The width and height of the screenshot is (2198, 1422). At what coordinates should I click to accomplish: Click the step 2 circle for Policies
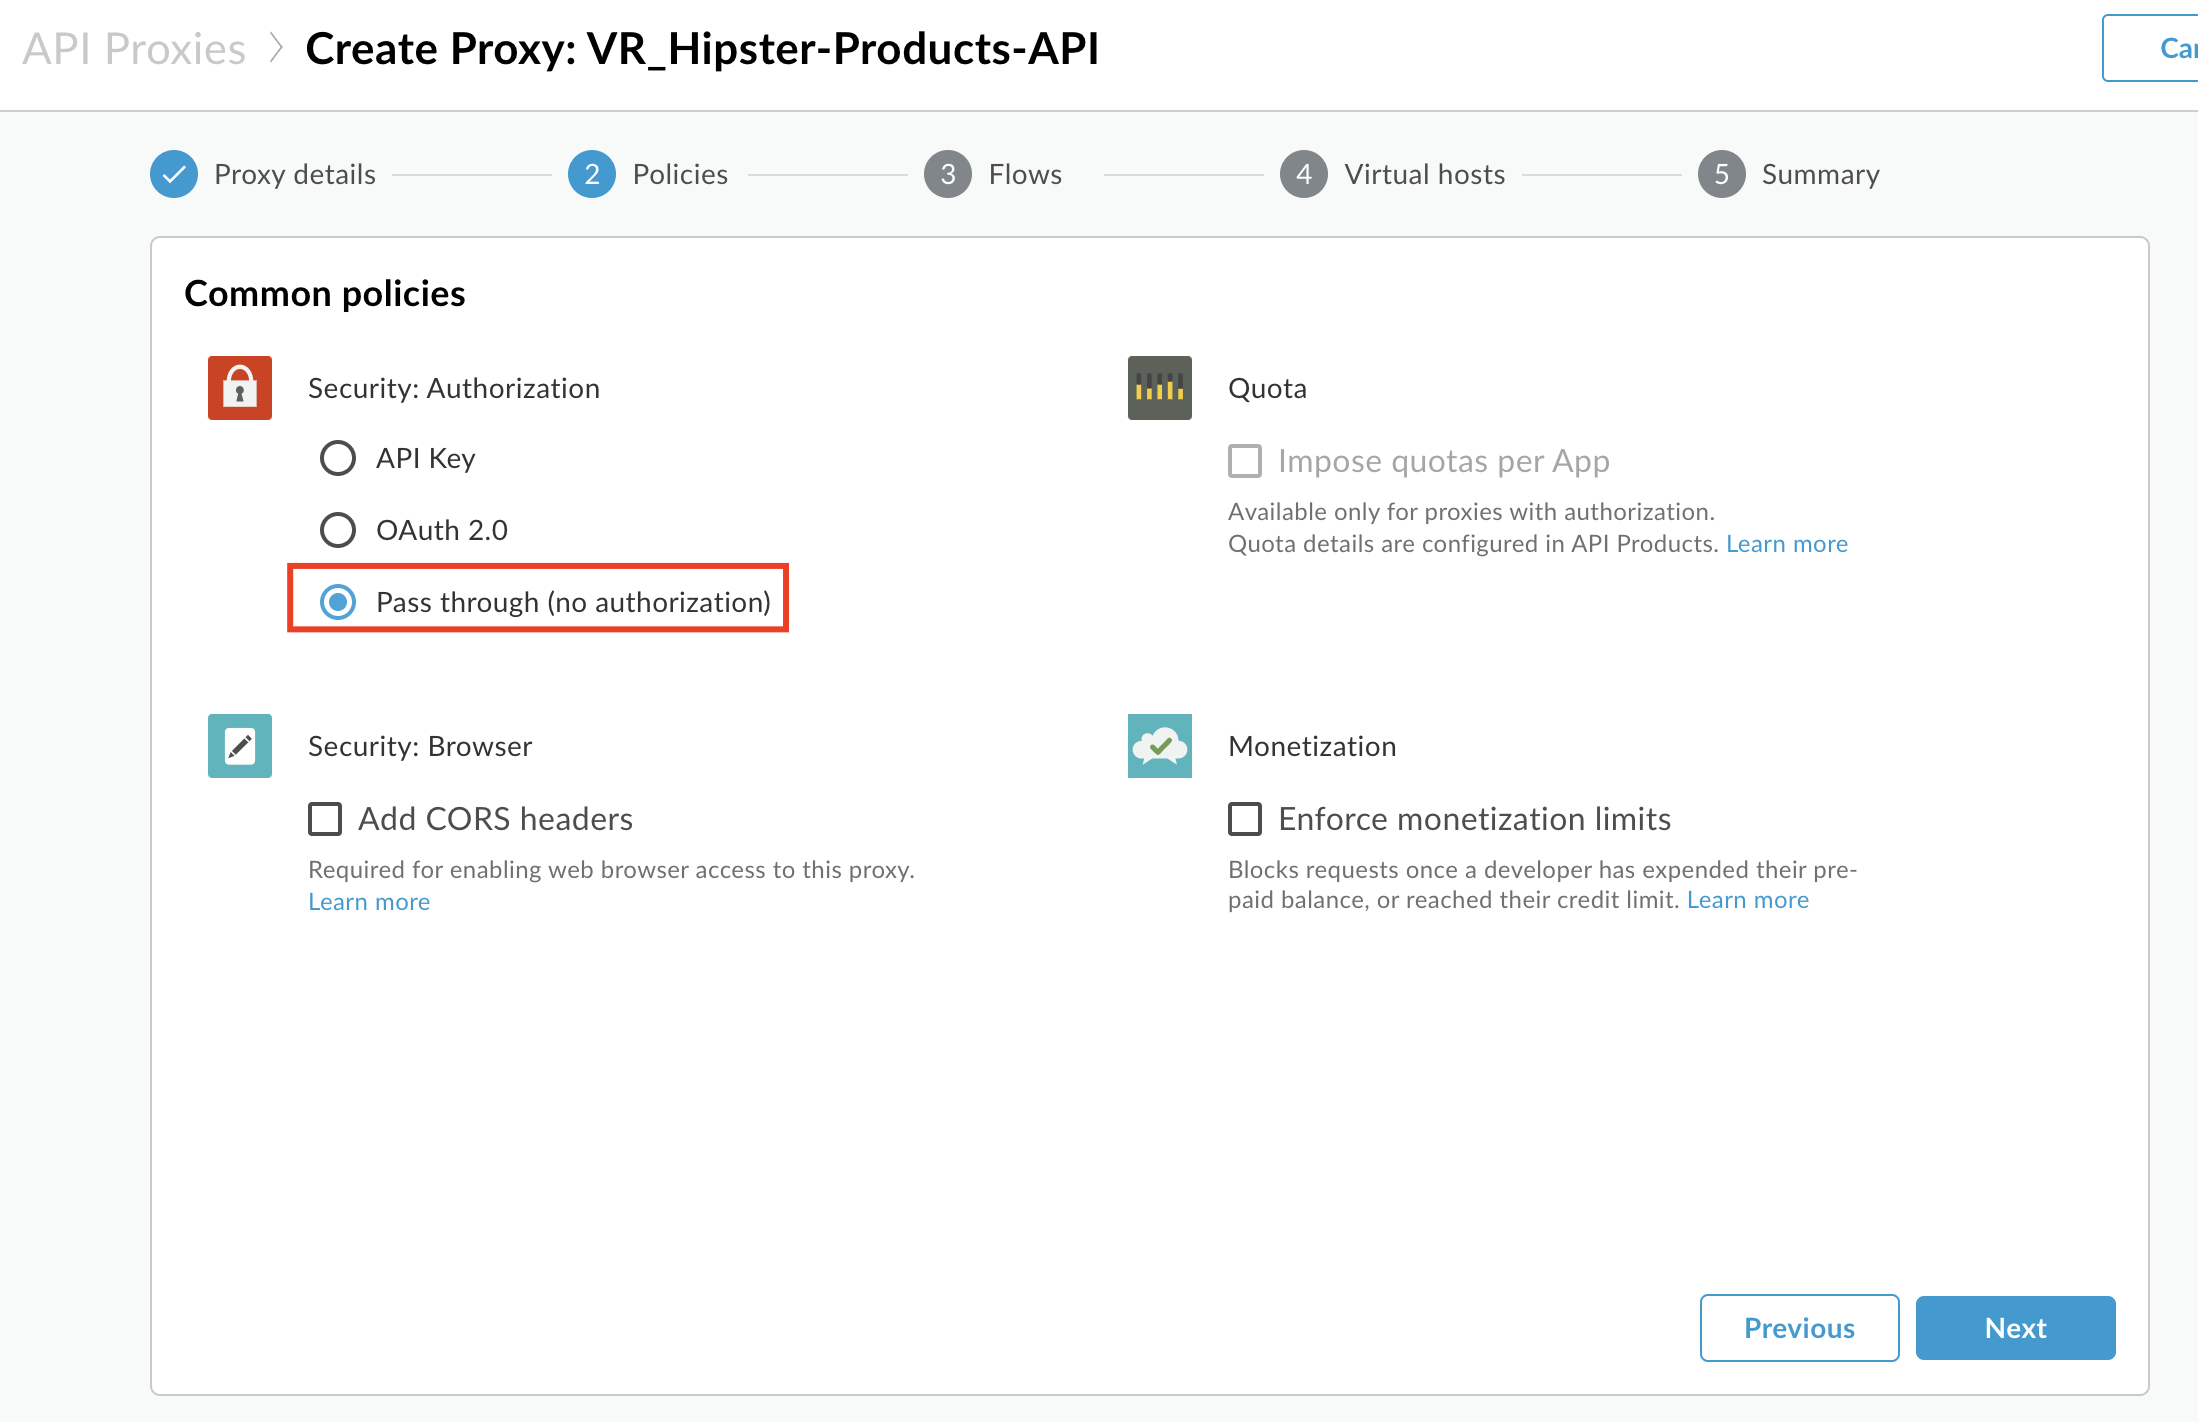tap(592, 174)
